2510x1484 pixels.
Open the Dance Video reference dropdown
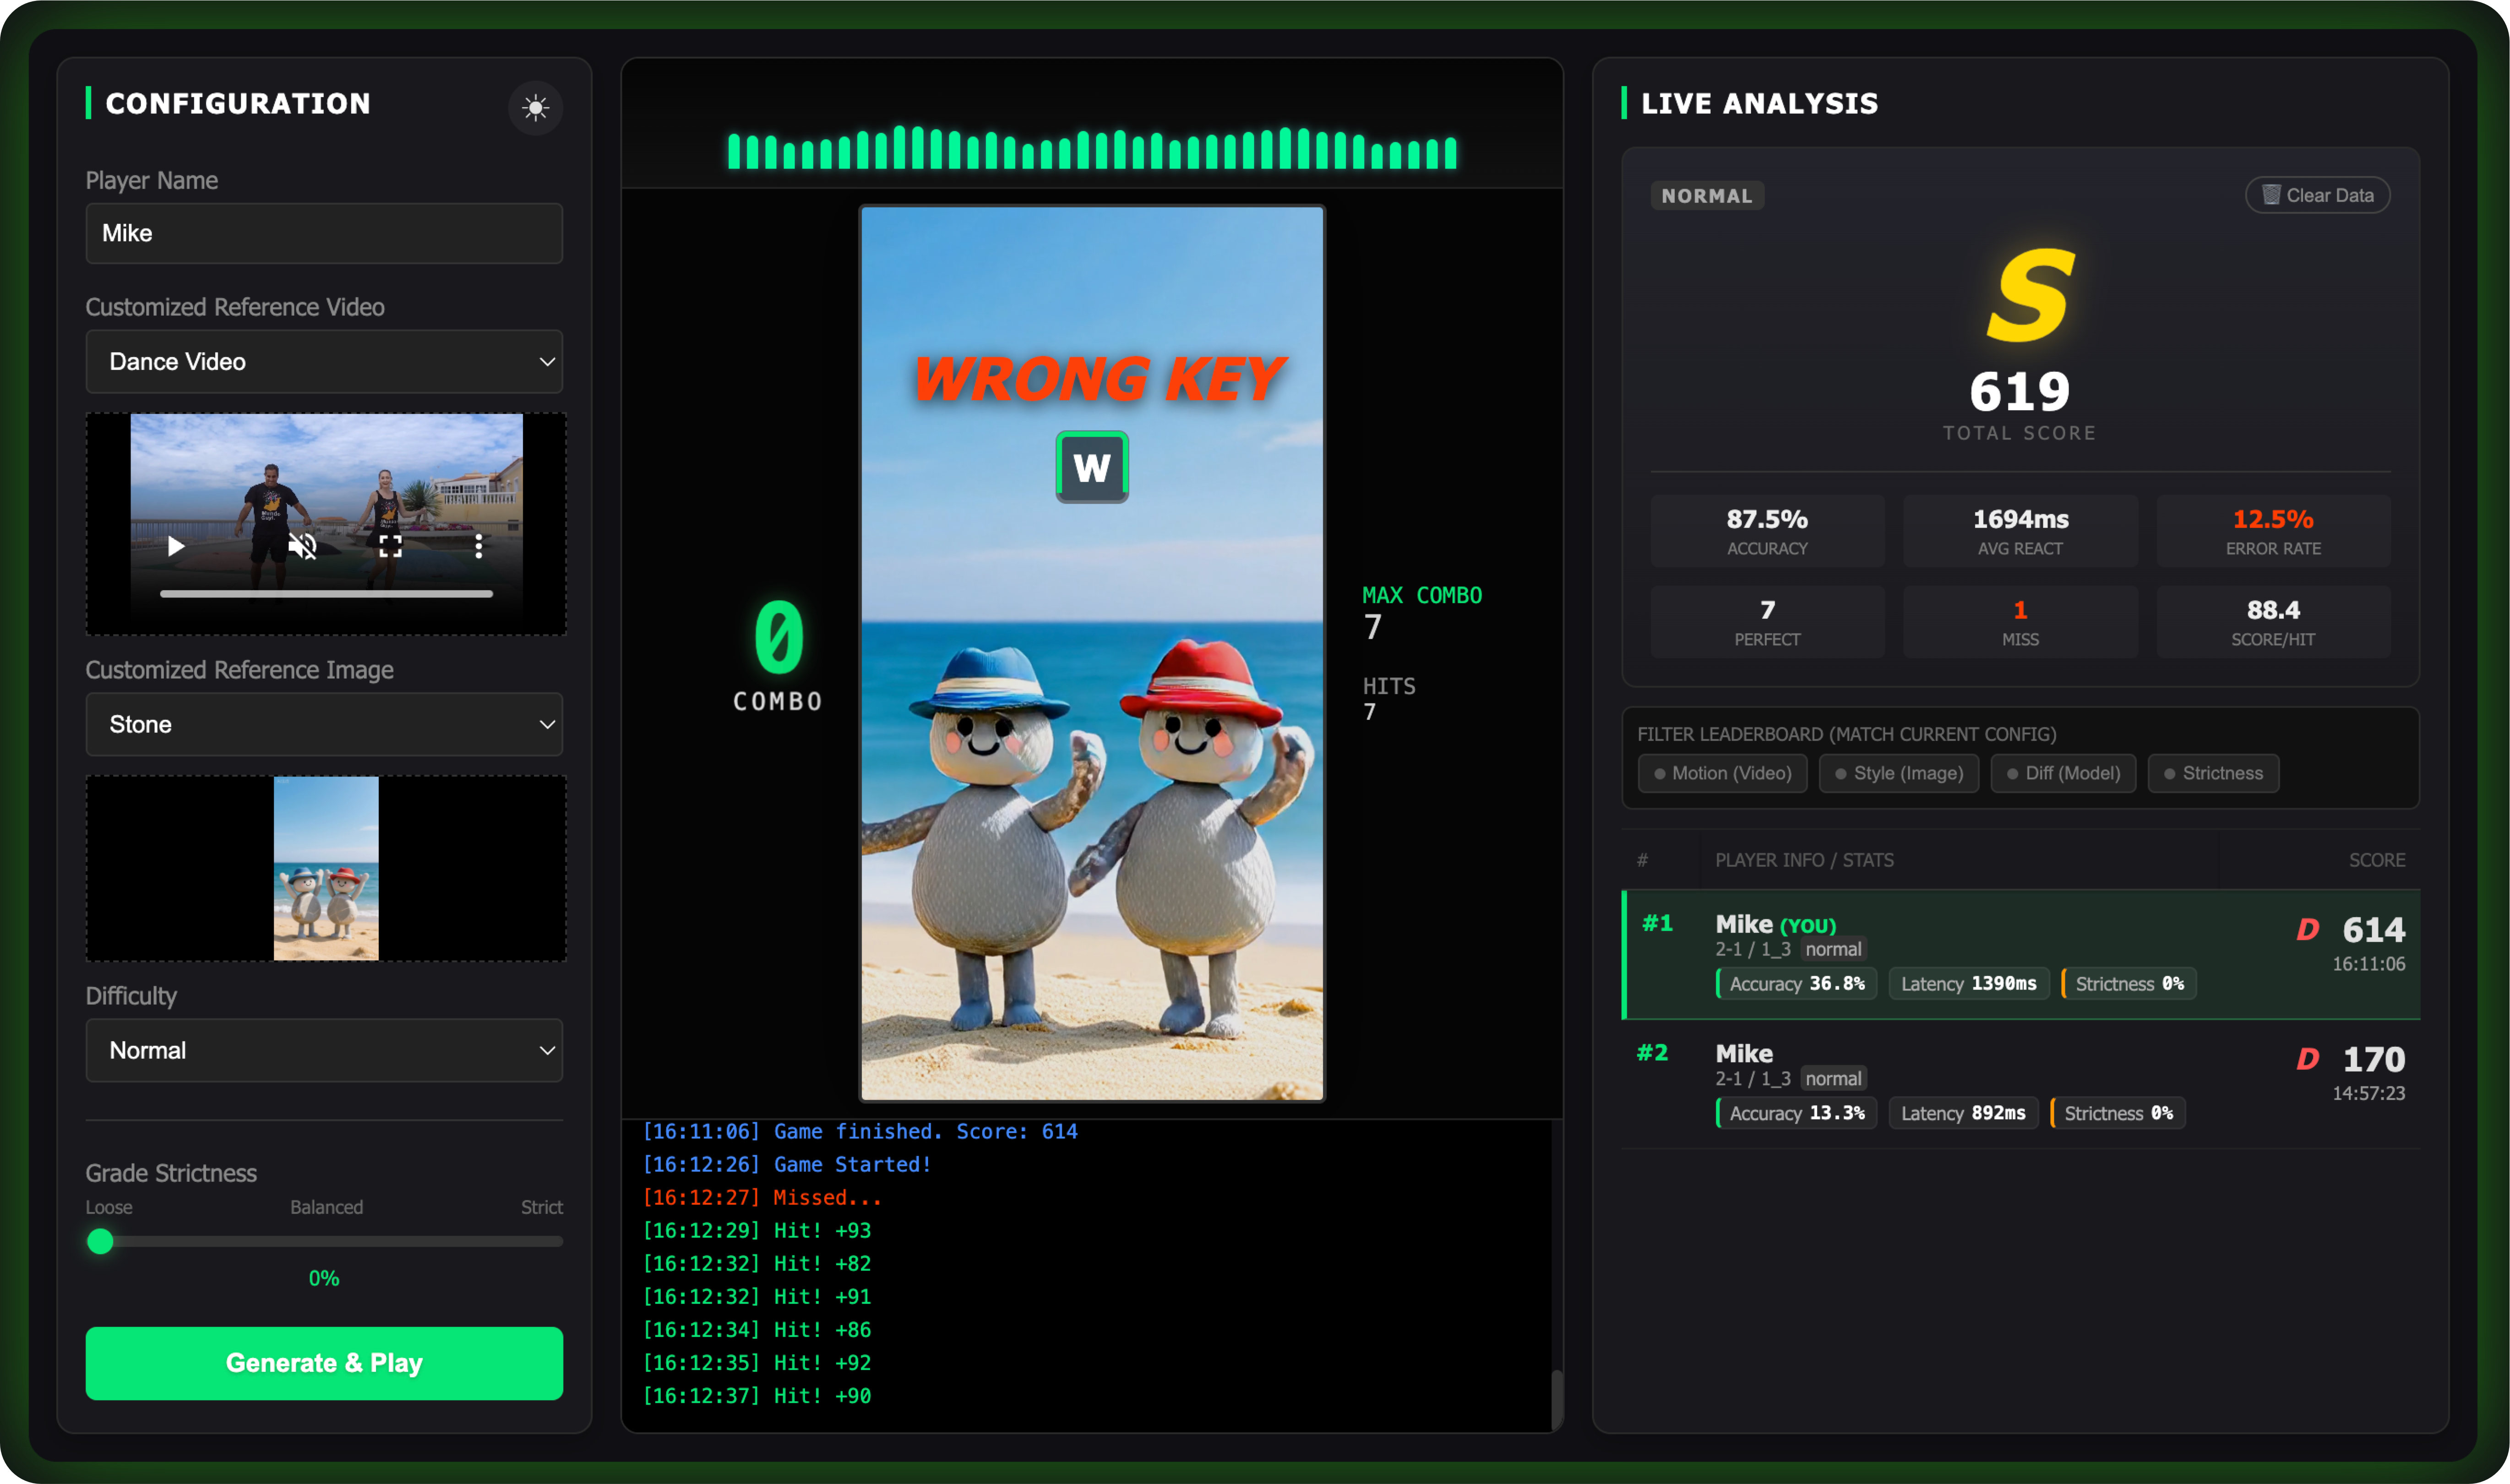[x=324, y=361]
